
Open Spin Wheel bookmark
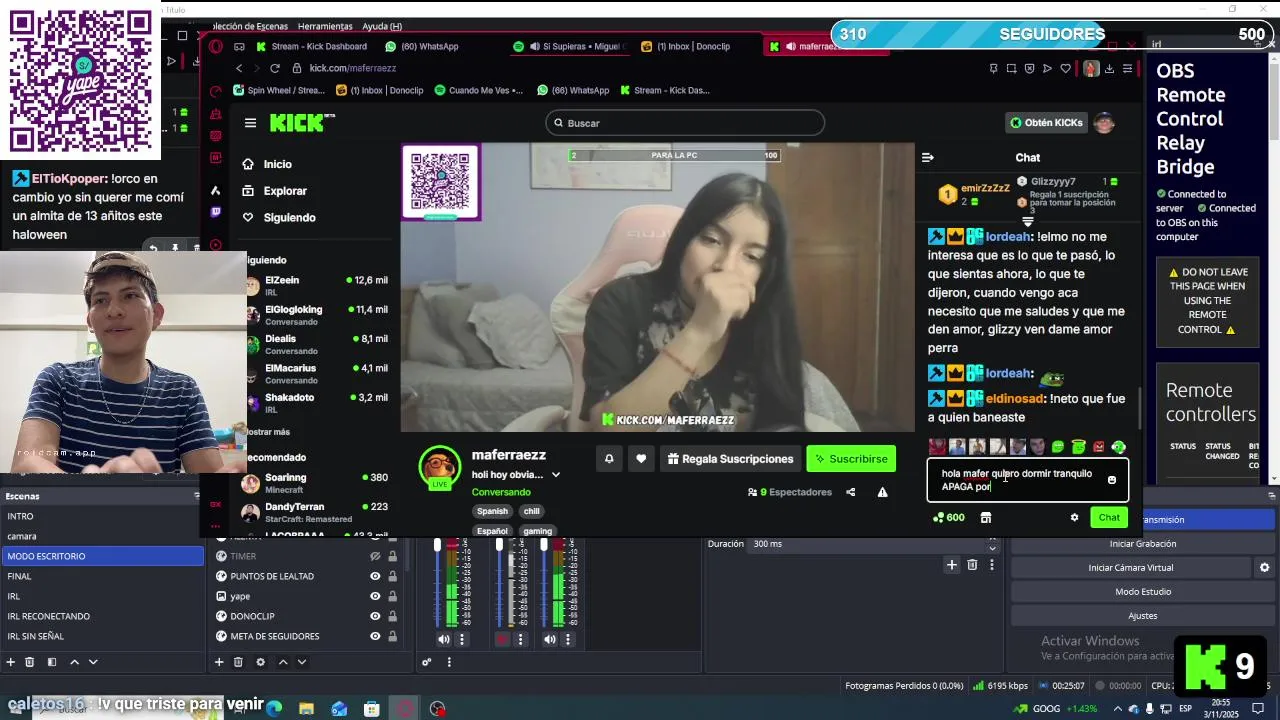click(279, 90)
